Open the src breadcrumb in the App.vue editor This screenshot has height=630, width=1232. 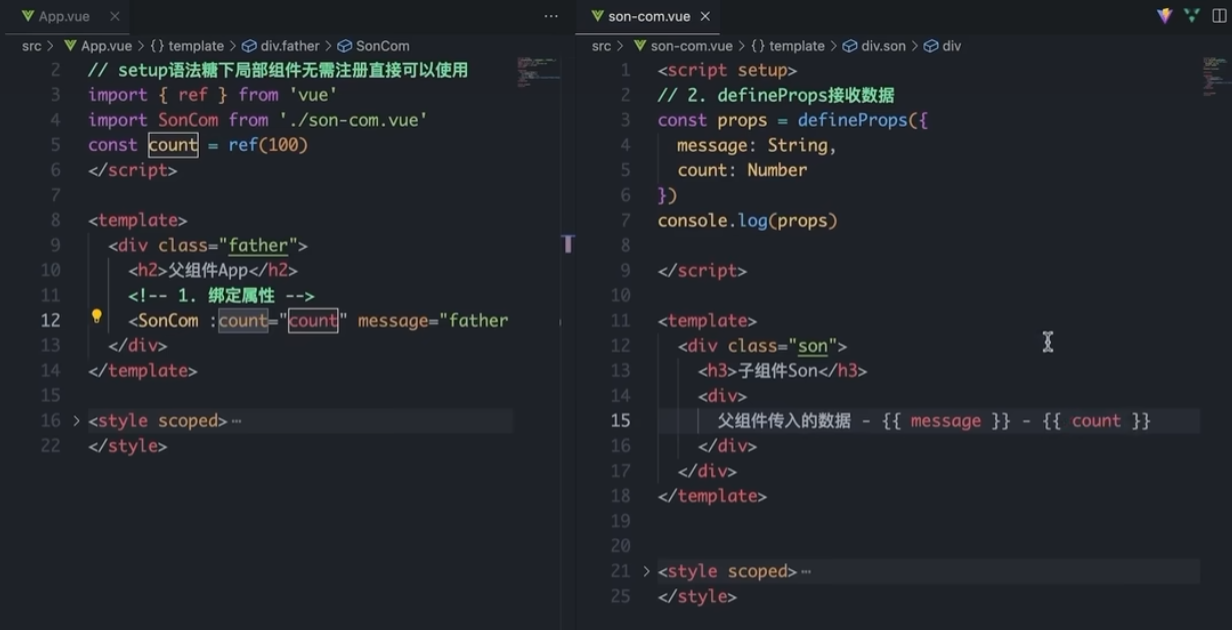pos(32,46)
